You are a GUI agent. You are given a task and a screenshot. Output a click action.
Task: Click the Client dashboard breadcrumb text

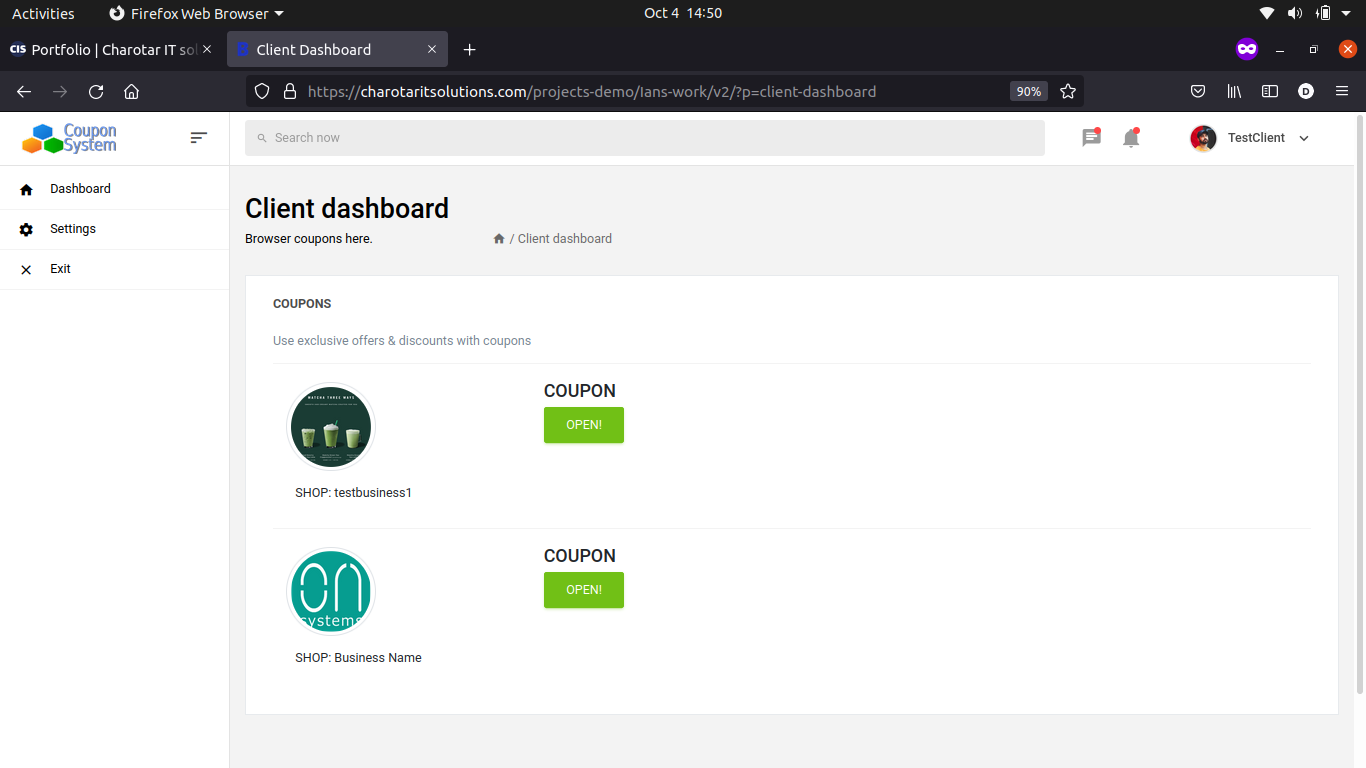coord(565,239)
